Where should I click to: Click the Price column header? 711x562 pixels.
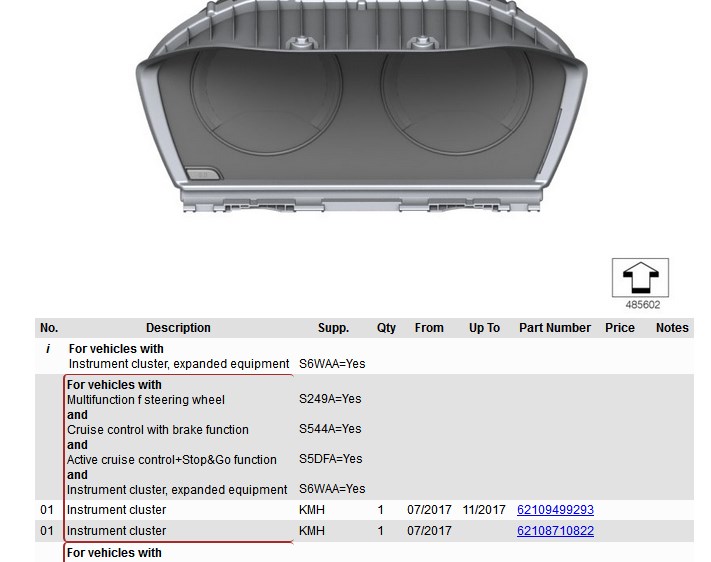tap(619, 328)
